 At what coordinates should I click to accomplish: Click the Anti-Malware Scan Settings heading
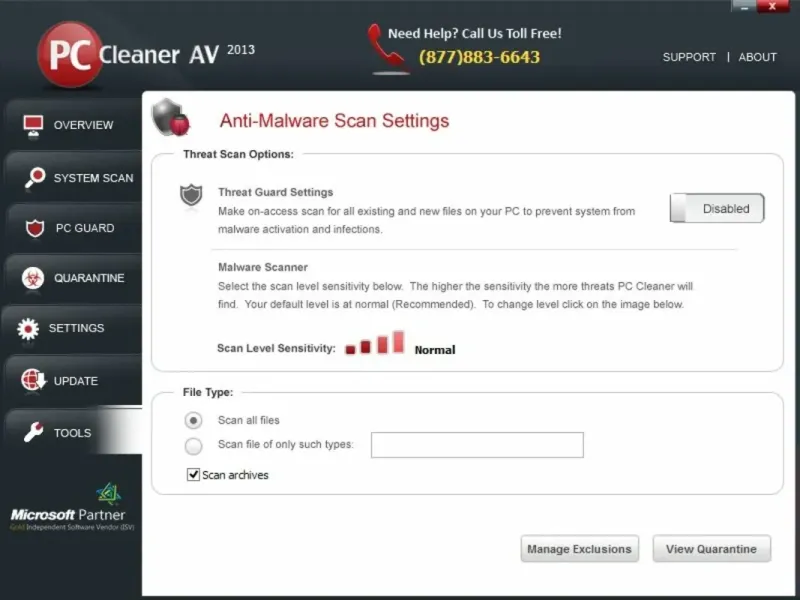335,121
